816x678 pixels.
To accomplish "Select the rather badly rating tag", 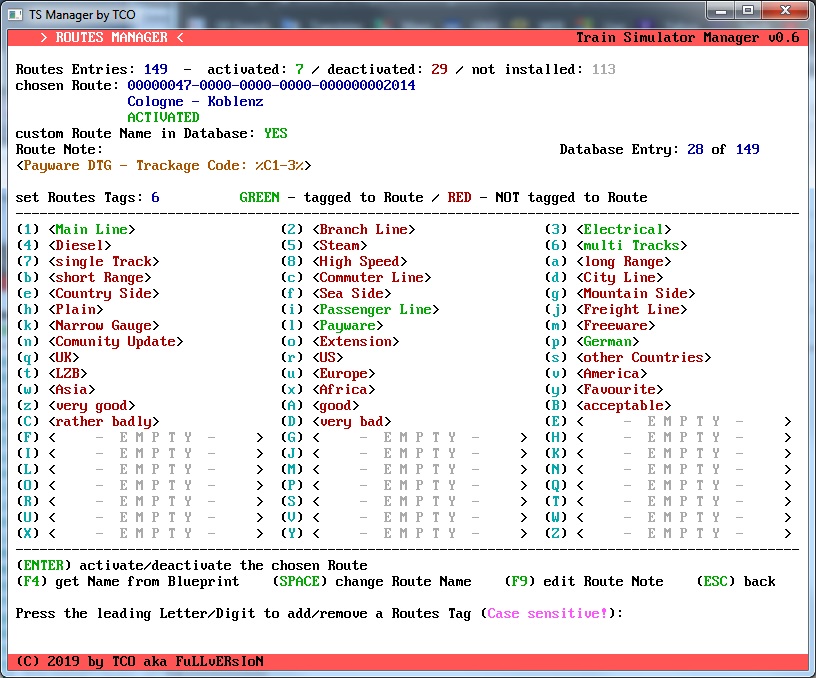I will click(88, 422).
